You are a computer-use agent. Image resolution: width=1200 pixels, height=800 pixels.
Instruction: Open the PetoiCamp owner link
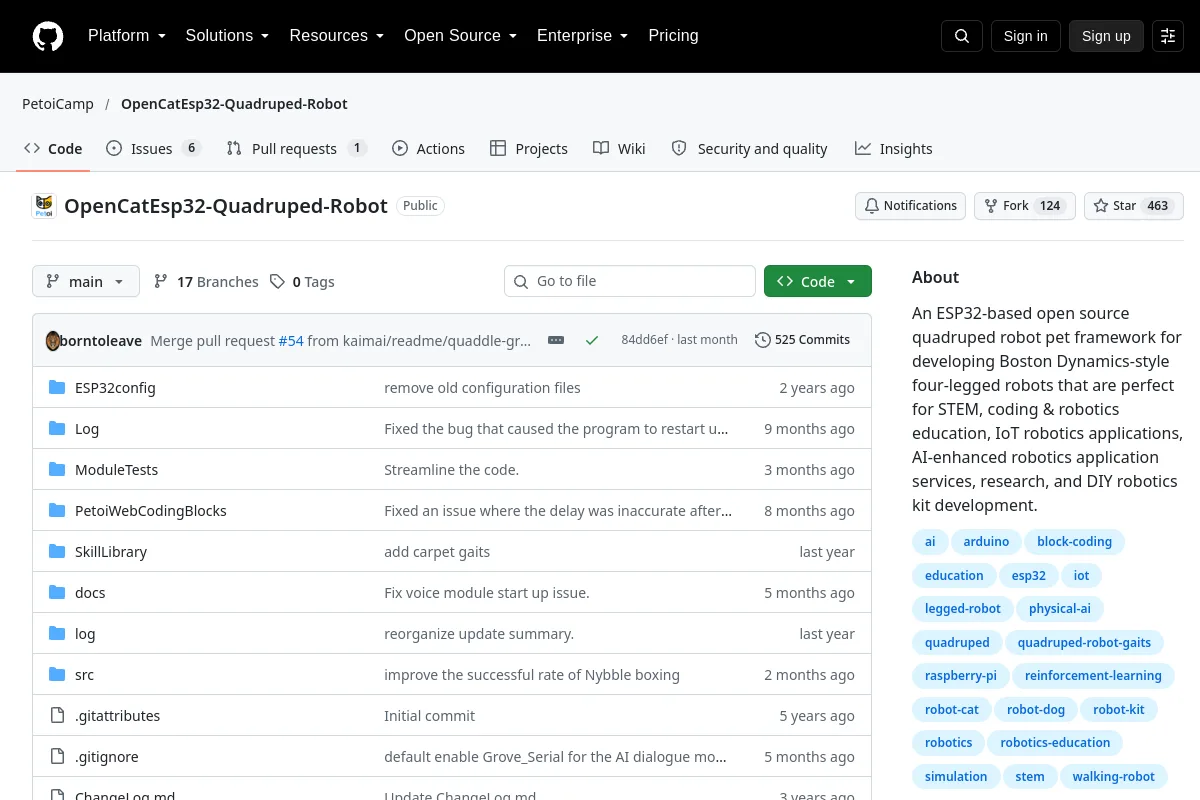pyautogui.click(x=58, y=104)
